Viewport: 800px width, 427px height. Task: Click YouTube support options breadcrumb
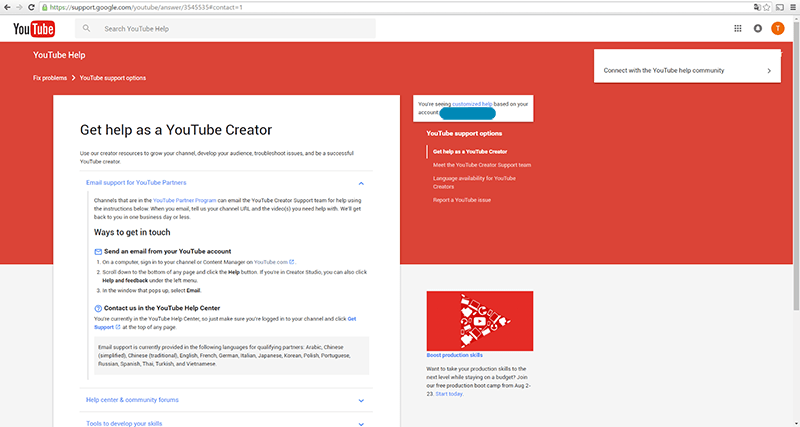point(113,78)
